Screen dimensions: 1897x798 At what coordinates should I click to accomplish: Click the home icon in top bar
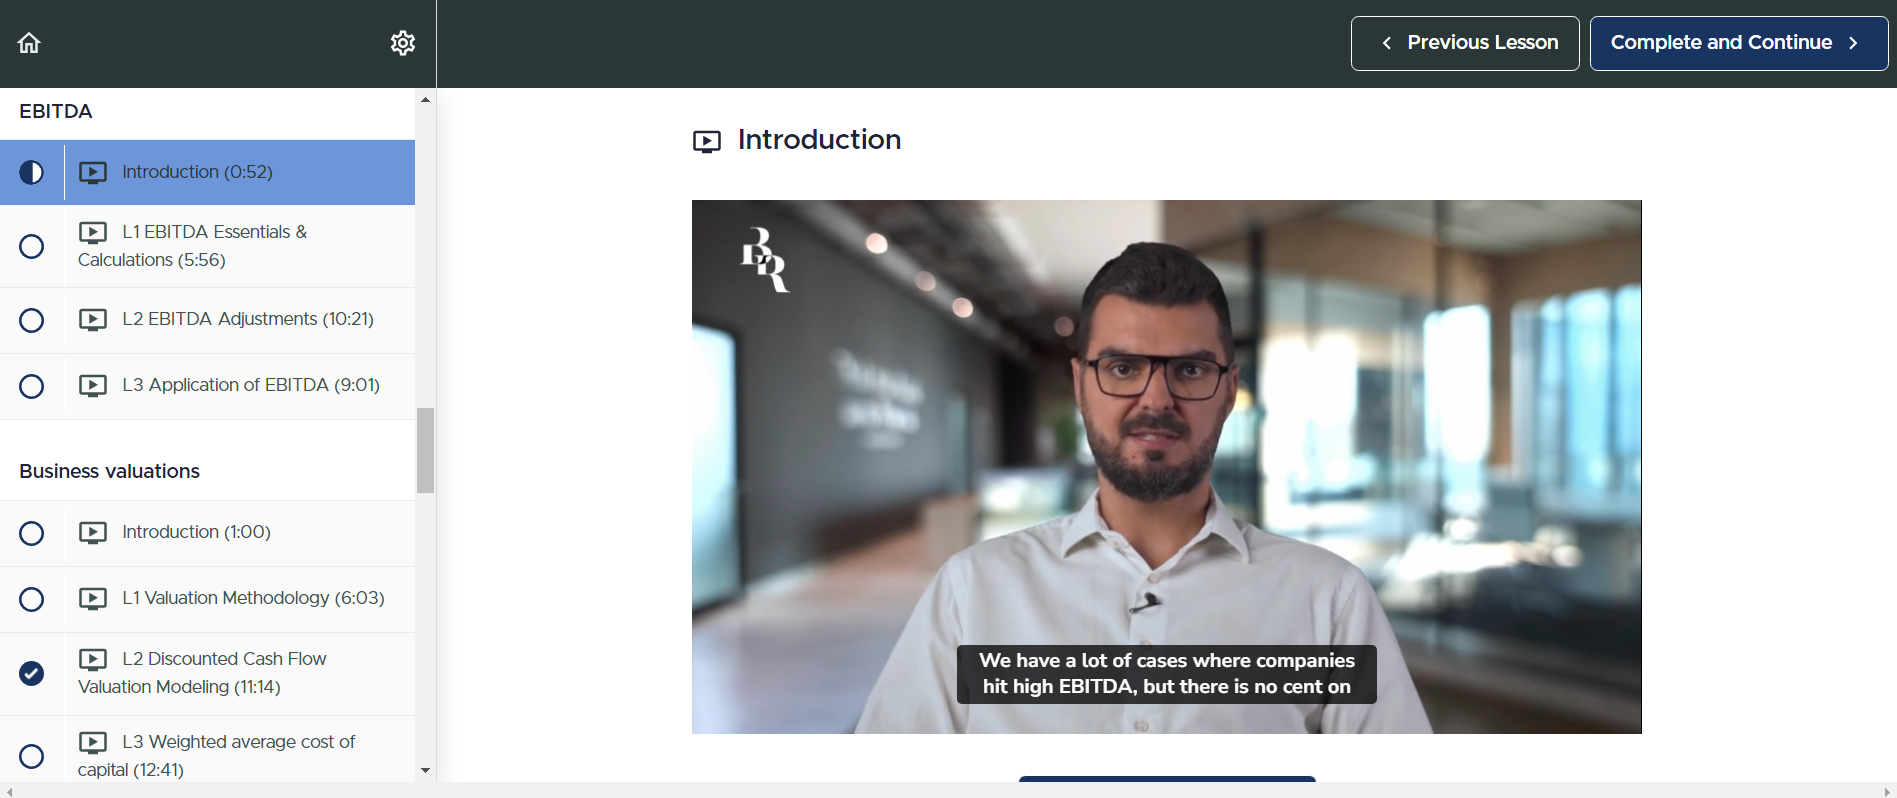(x=29, y=43)
